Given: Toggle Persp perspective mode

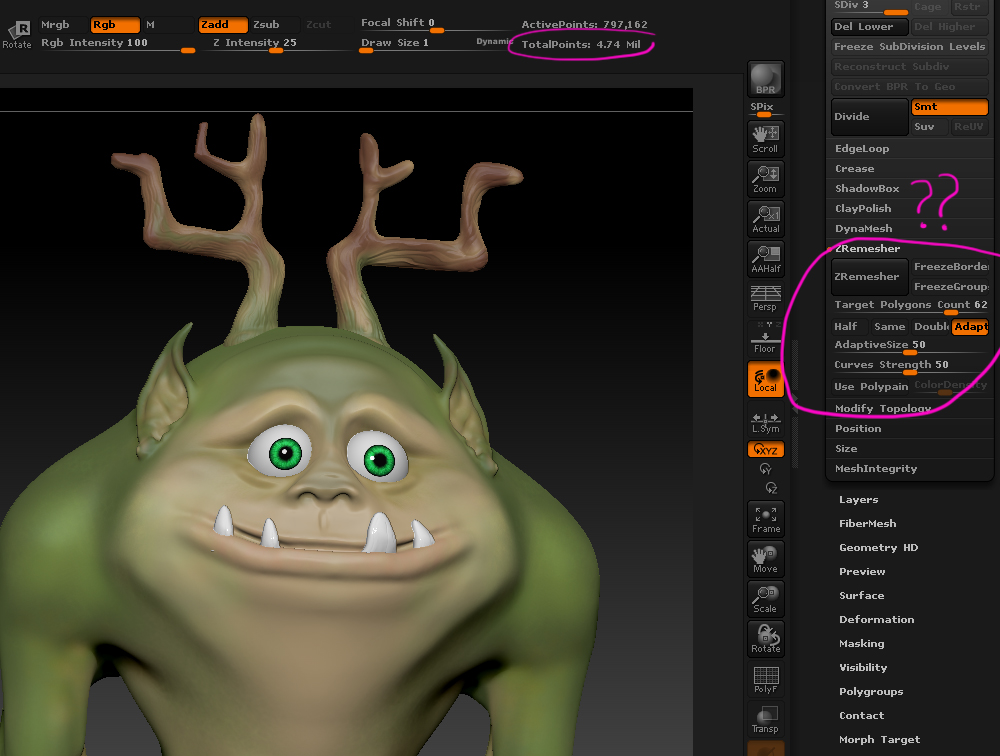Looking at the screenshot, I should [x=765, y=300].
